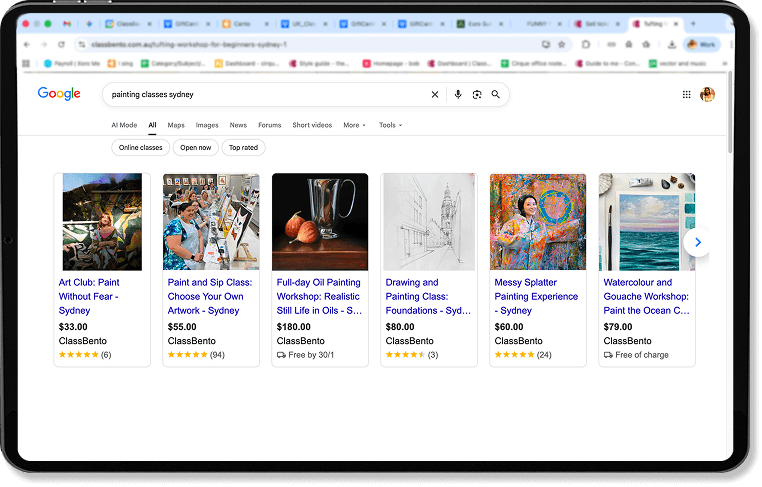Expand the Tools dropdown
The height and width of the screenshot is (487, 762).
tap(390, 125)
